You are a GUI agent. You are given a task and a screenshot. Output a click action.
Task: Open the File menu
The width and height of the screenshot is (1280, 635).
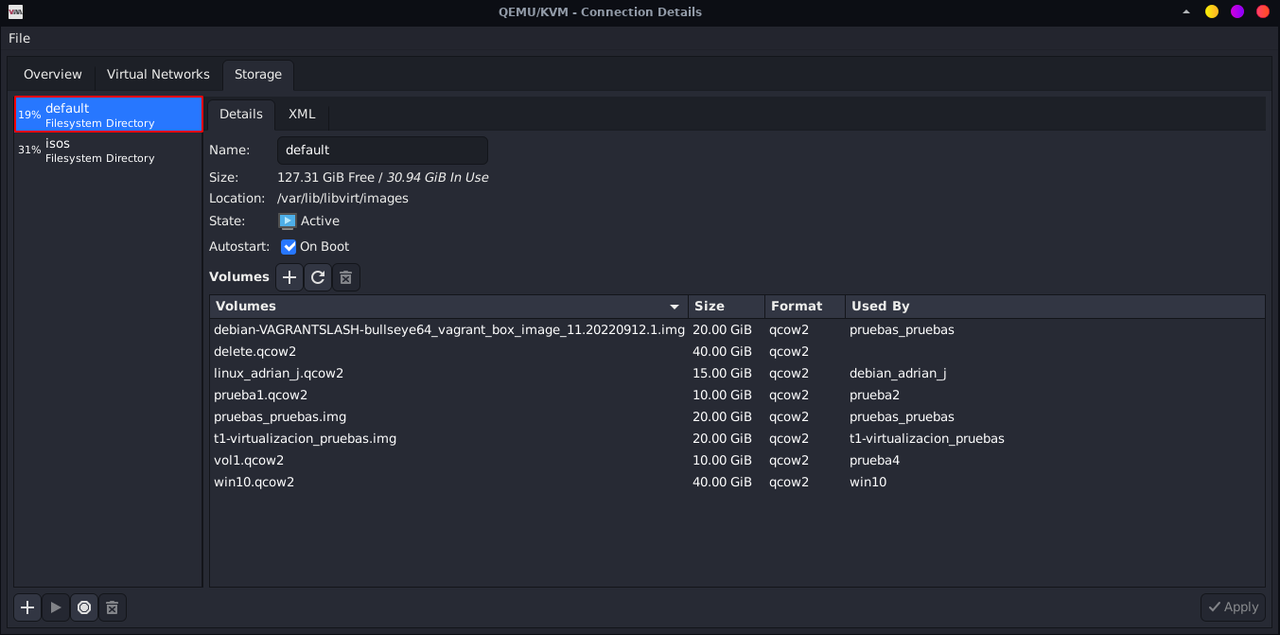(x=19, y=38)
